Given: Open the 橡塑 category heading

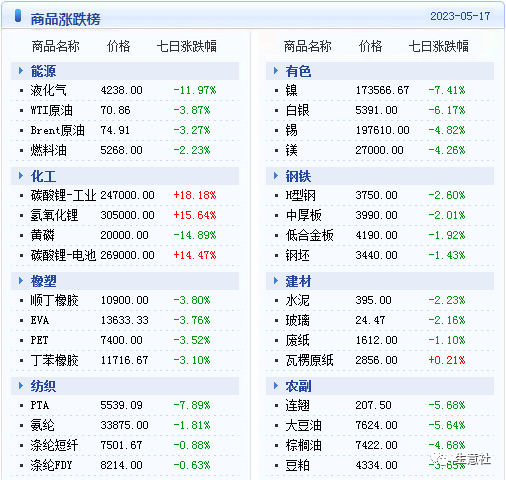Looking at the screenshot, I should (43, 281).
